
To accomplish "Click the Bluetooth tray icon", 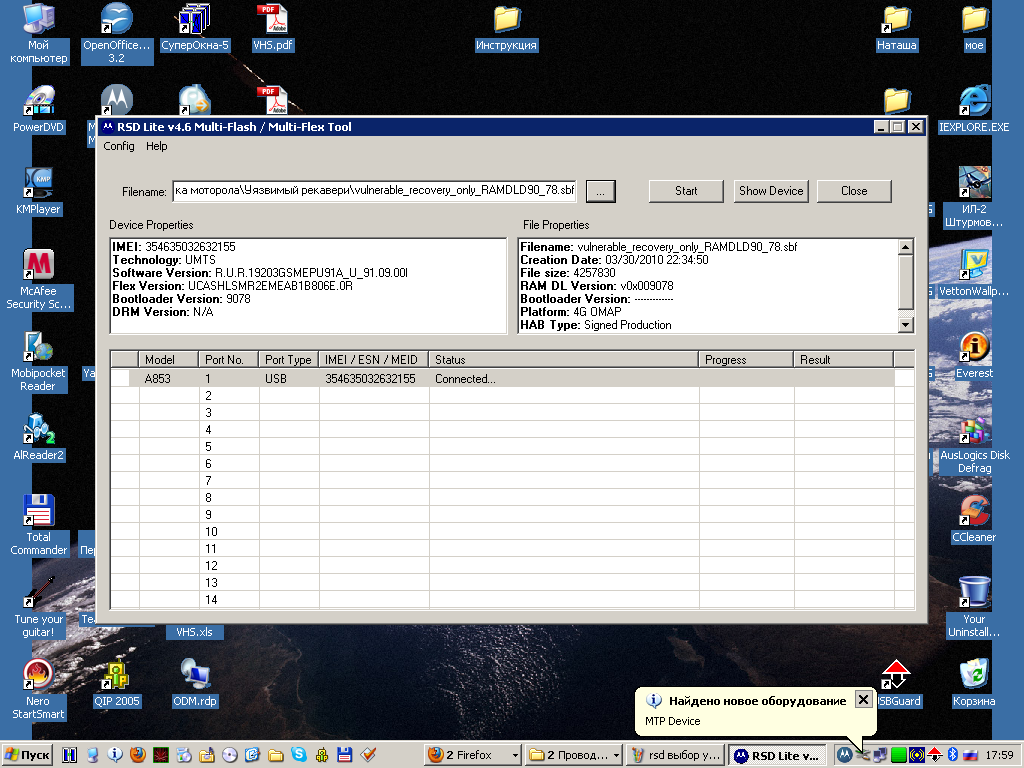I will (x=952, y=756).
